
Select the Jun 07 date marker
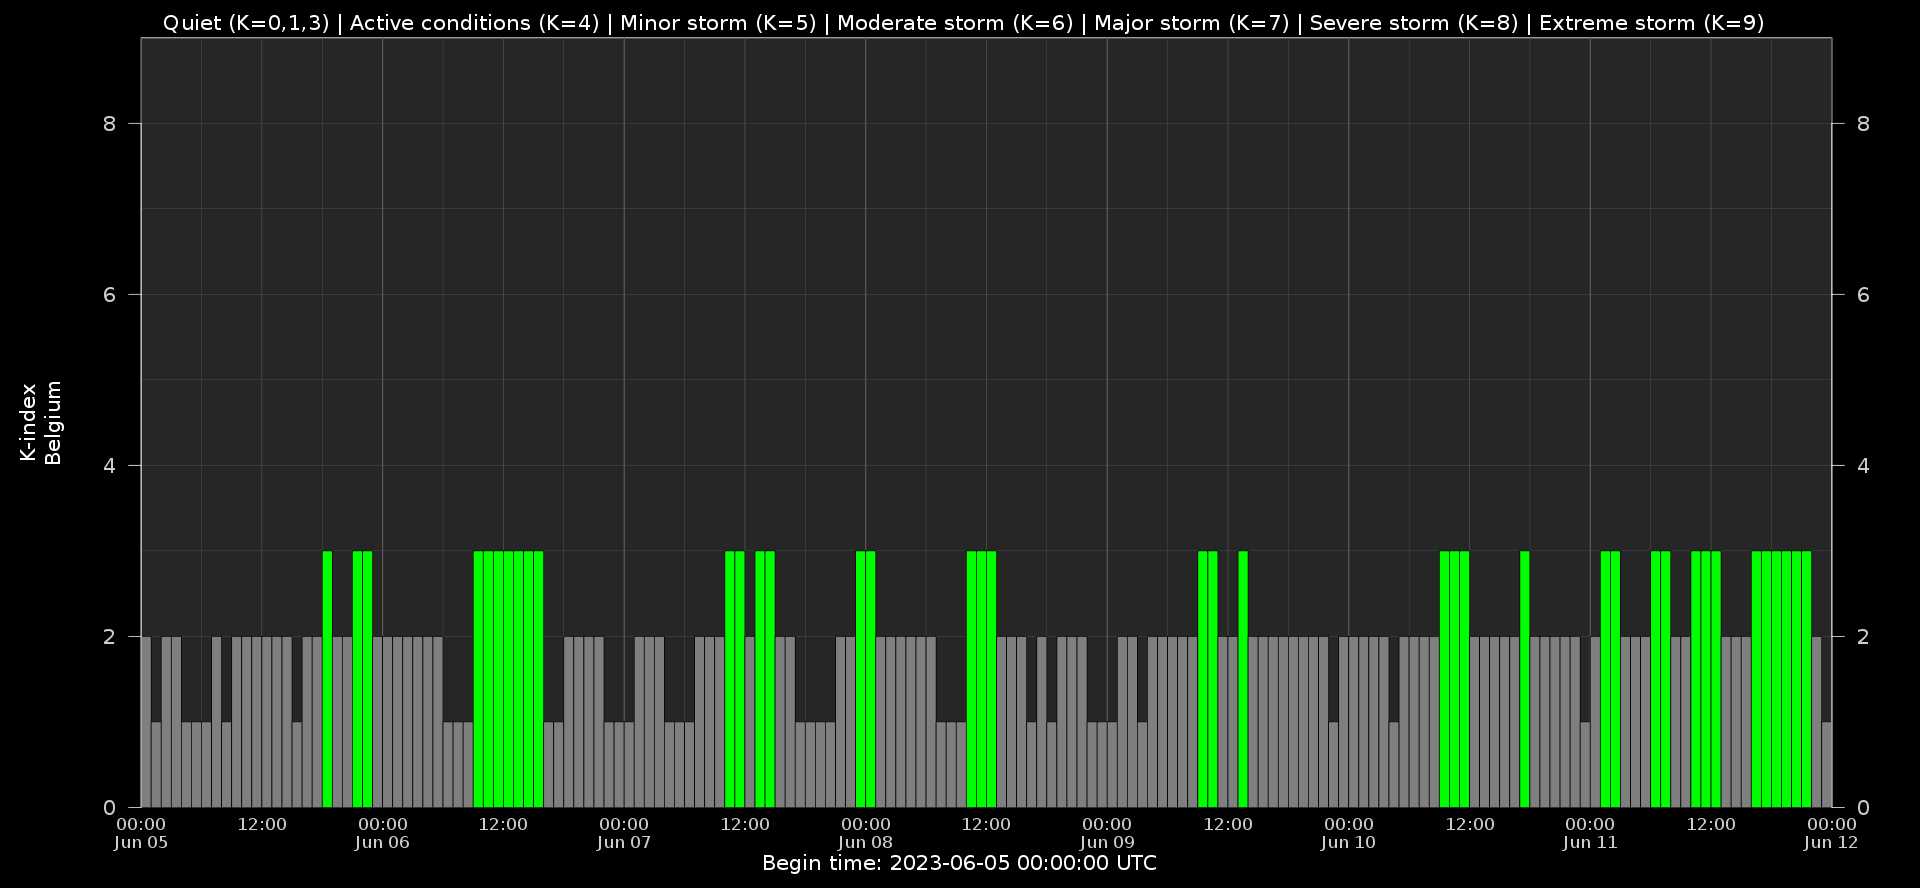(x=624, y=833)
